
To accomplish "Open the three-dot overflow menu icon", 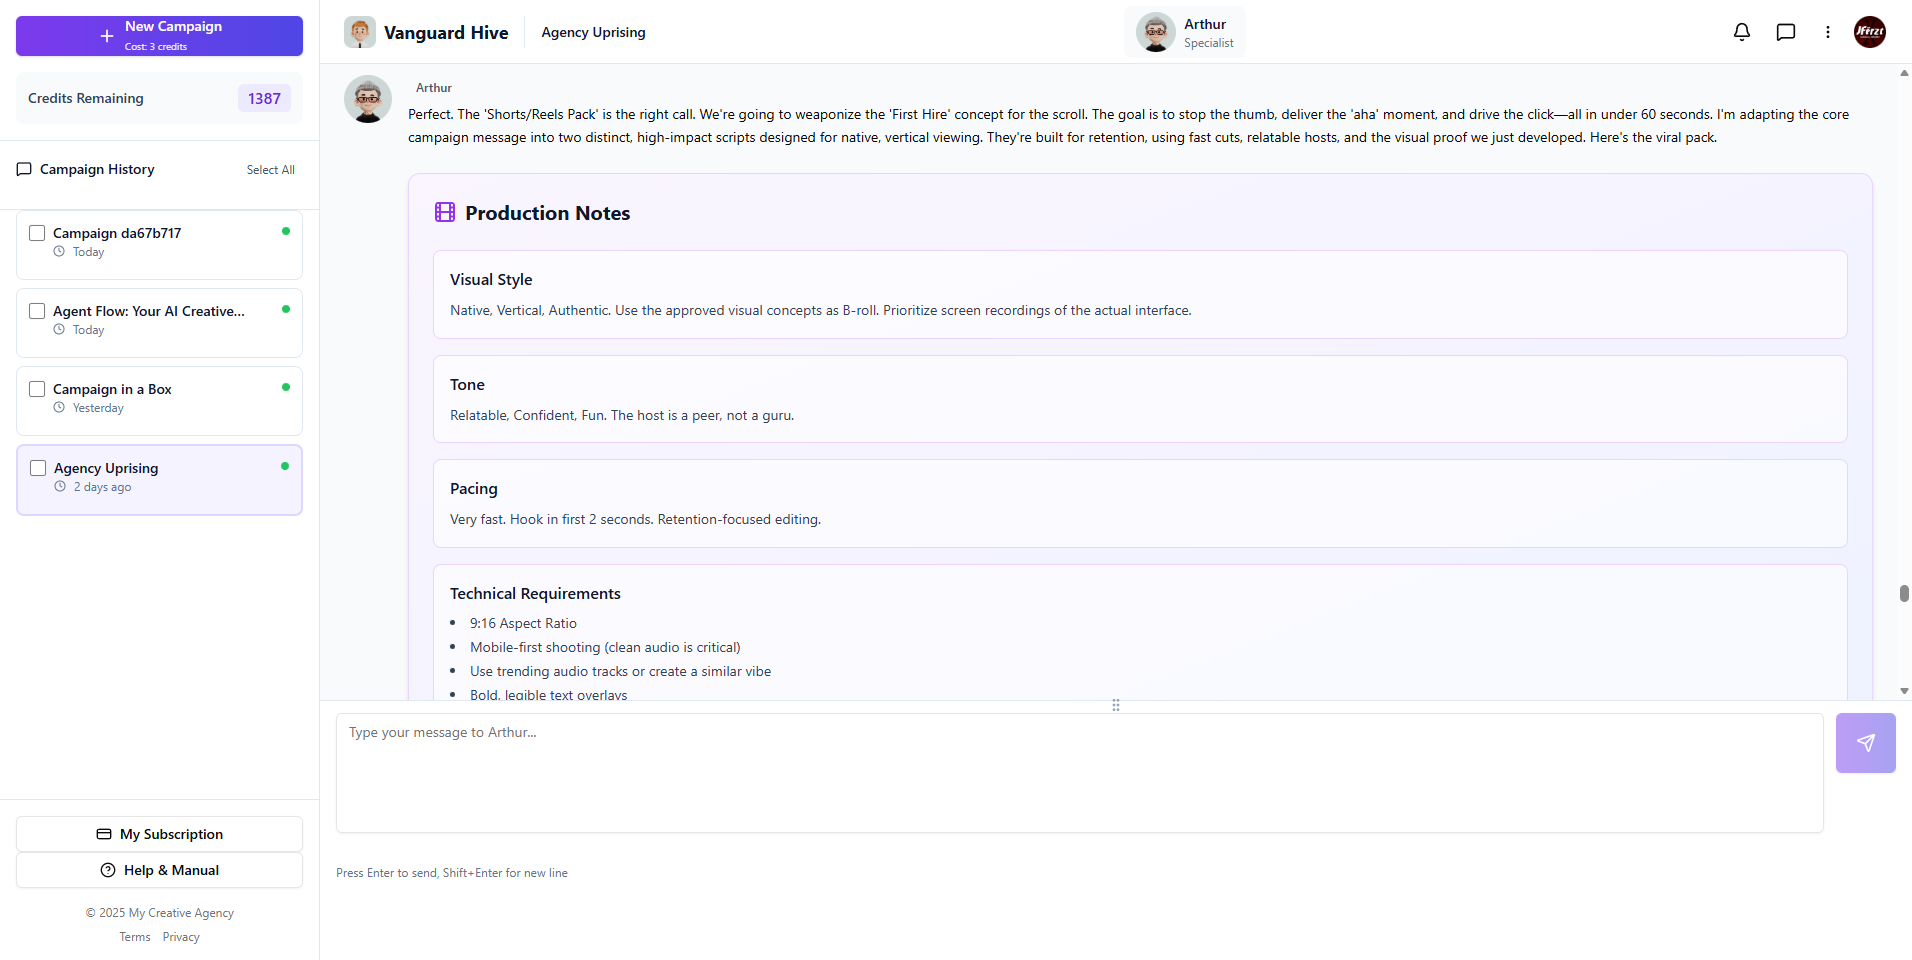I will 1827,32.
